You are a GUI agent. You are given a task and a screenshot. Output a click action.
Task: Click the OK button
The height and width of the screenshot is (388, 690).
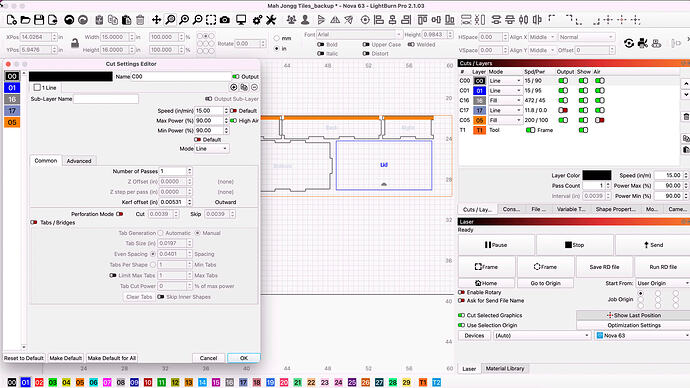[244, 358]
